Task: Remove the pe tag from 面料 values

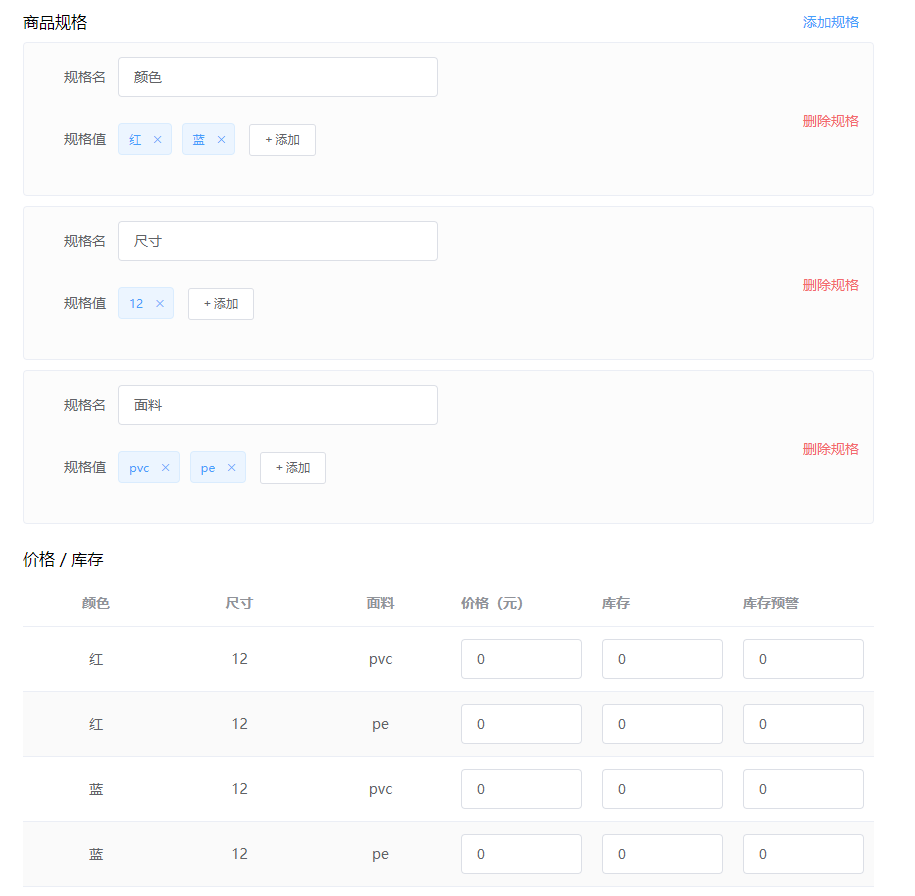Action: point(230,467)
